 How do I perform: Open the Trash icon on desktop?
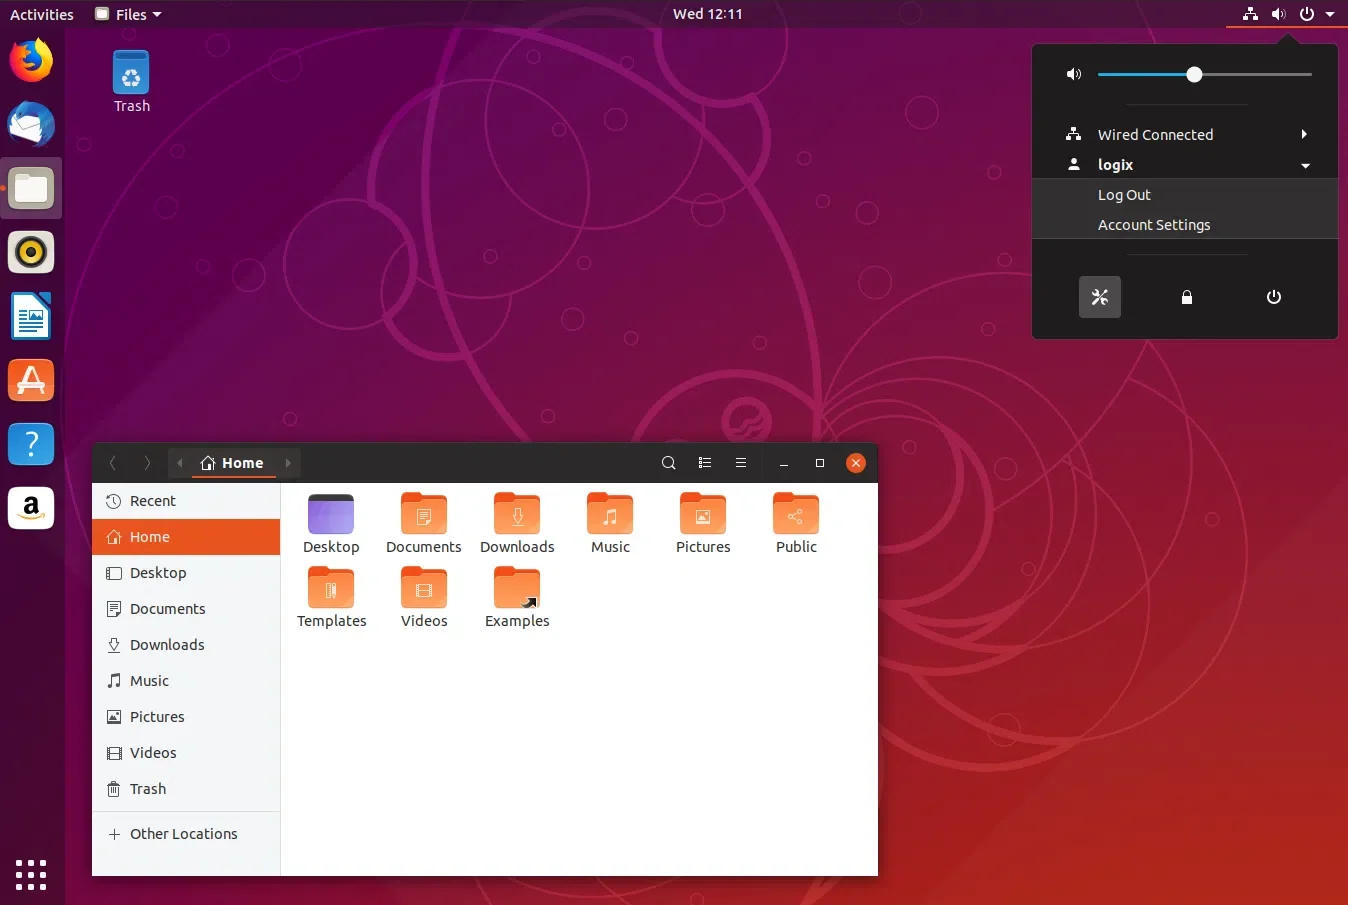131,82
